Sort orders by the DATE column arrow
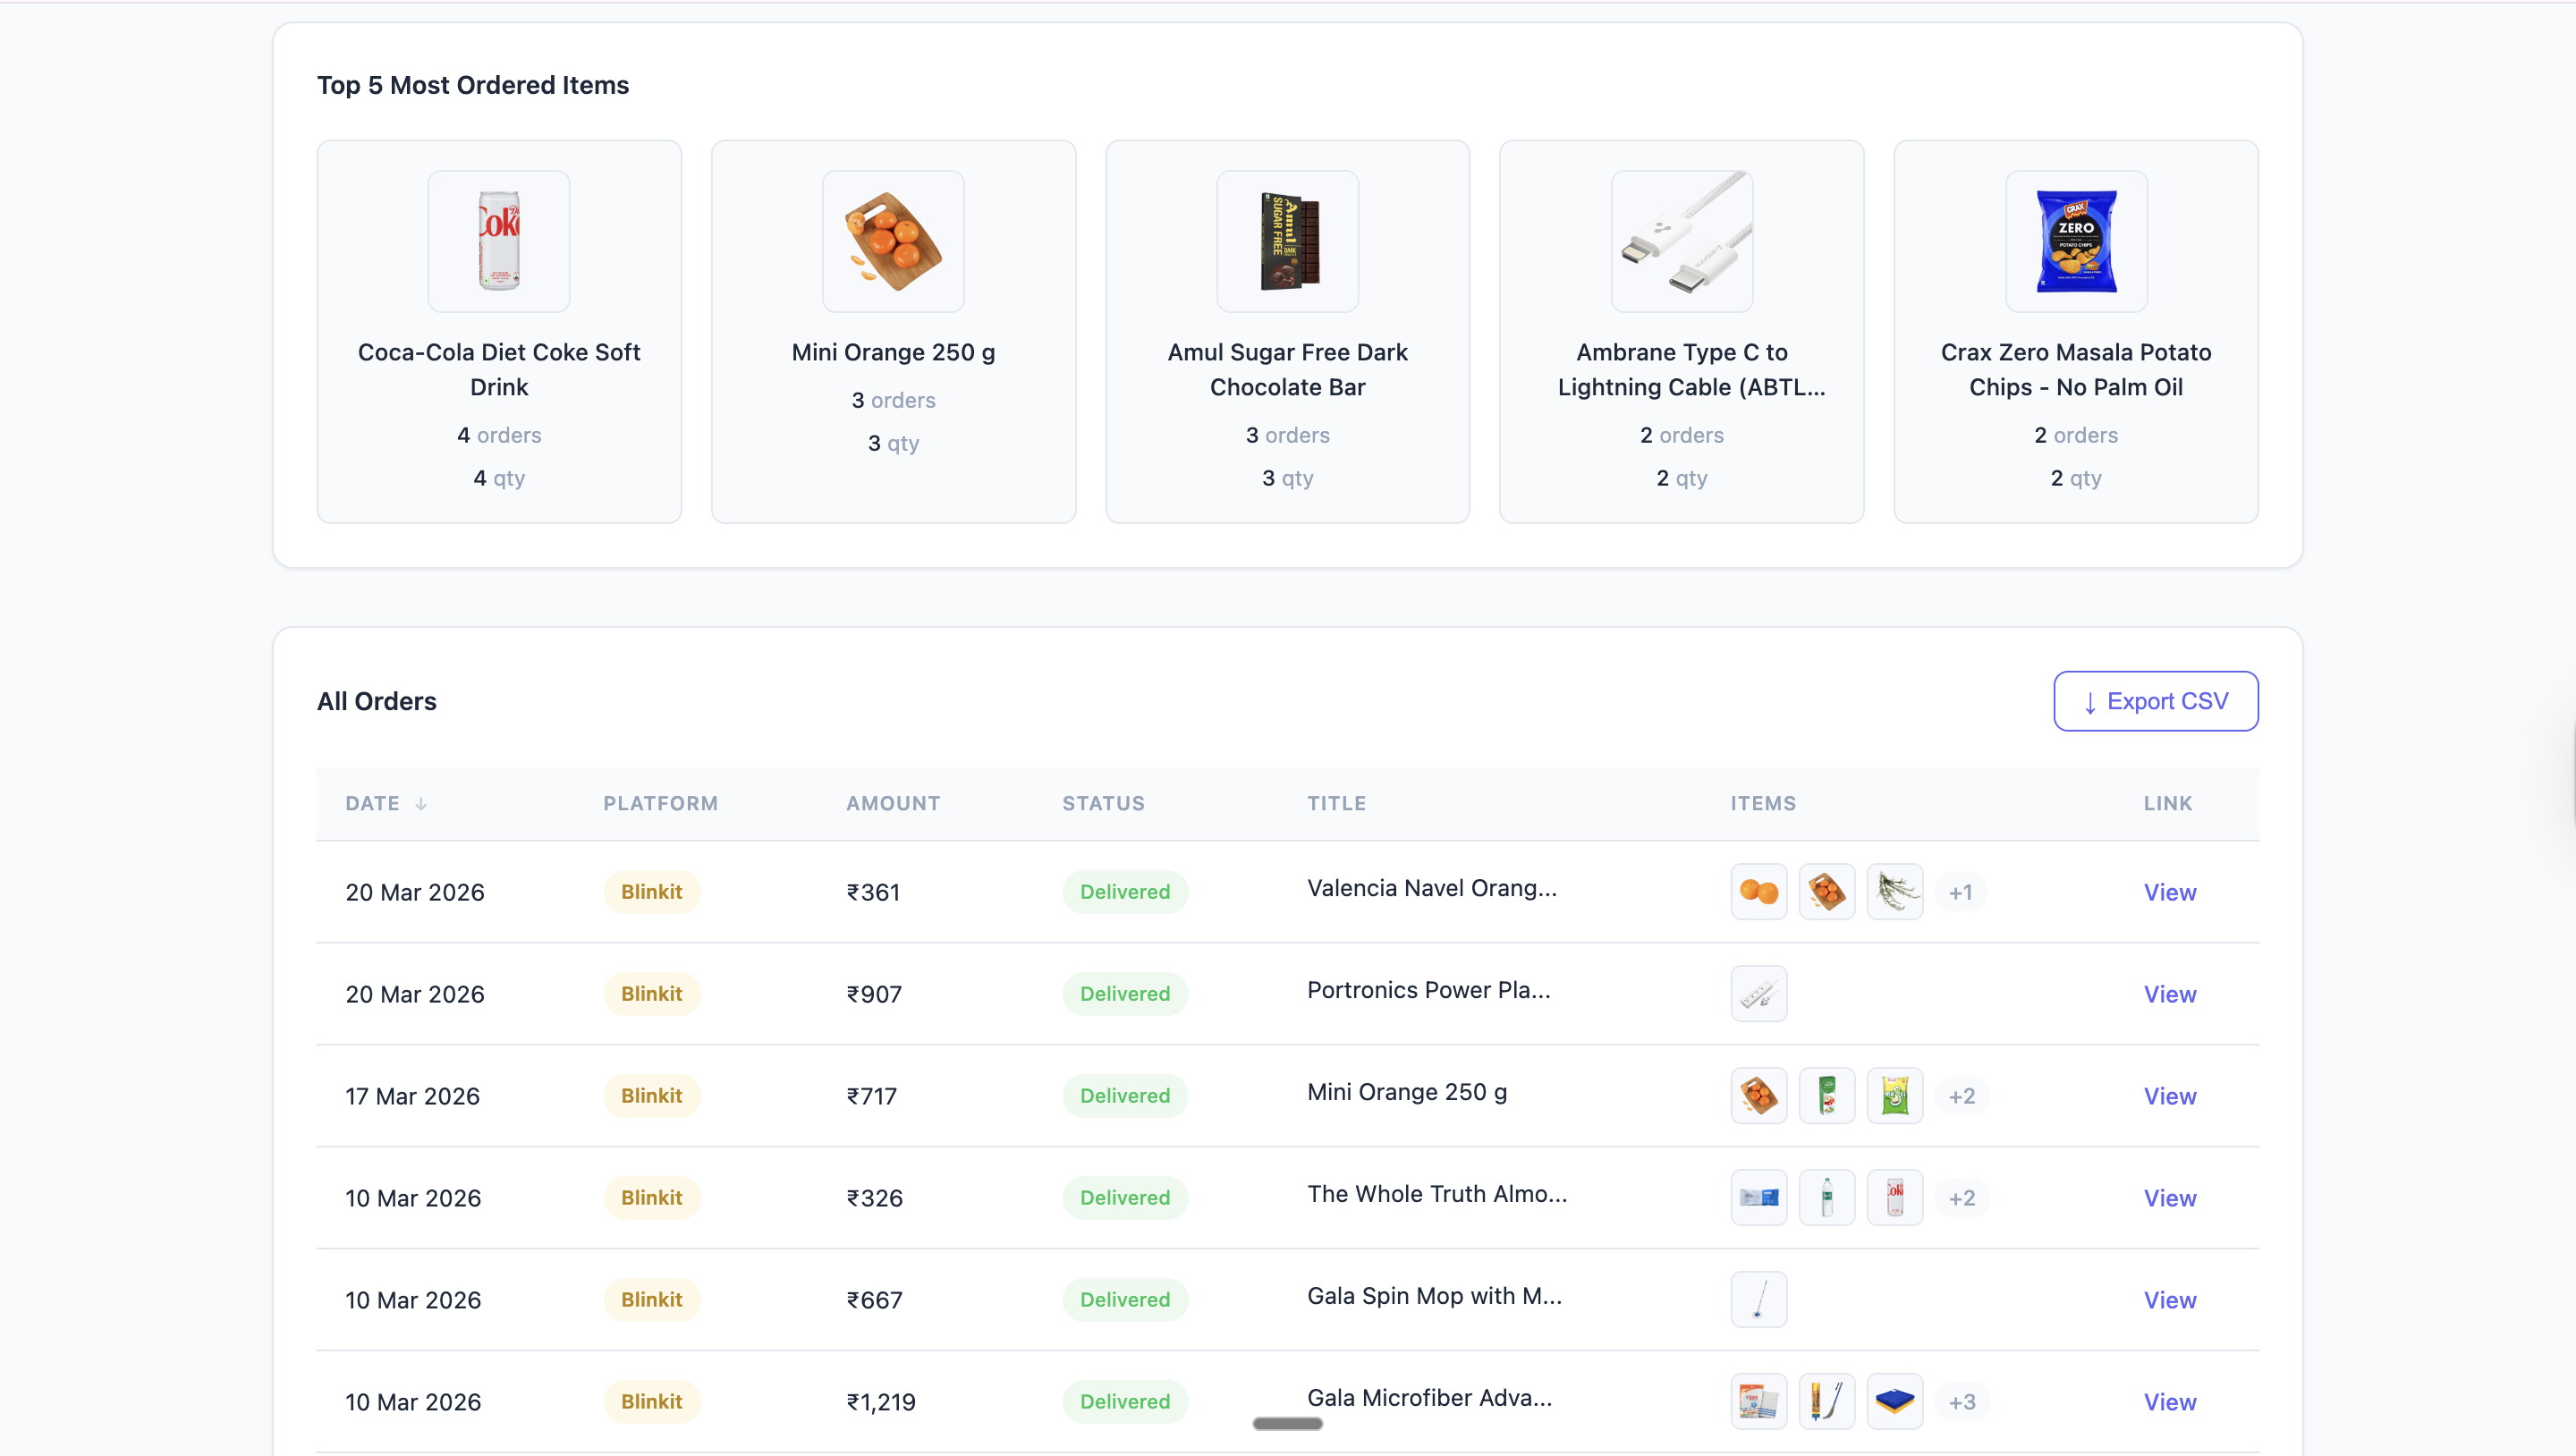The width and height of the screenshot is (2576, 1456). pyautogui.click(x=421, y=804)
